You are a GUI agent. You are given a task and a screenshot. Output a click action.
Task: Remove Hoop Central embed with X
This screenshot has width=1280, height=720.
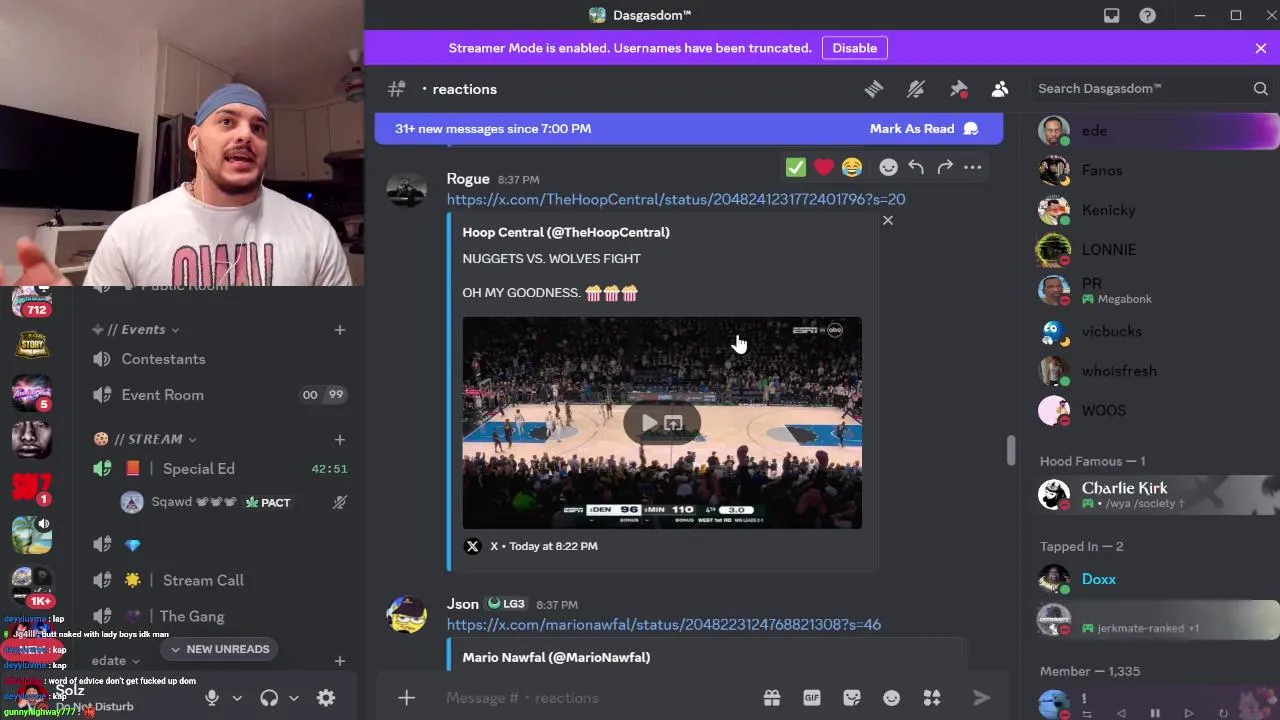tap(888, 220)
